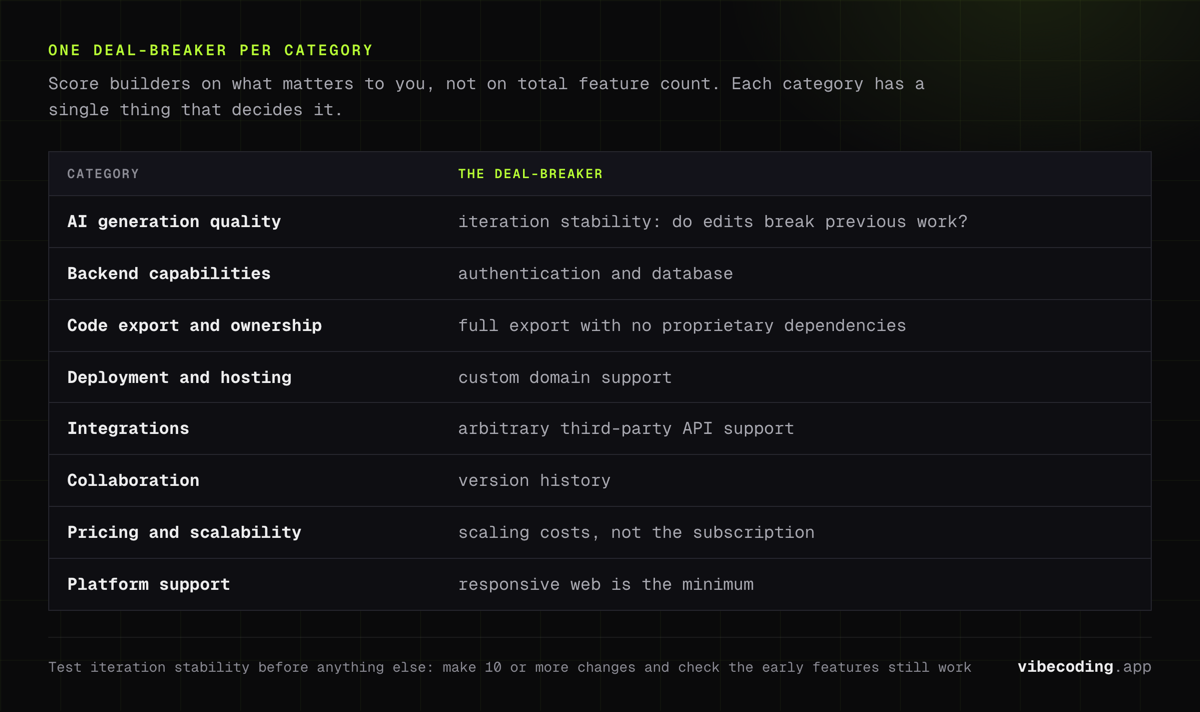Select the 'Pricing and scalability' cell
1200x712 pixels.
click(184, 533)
